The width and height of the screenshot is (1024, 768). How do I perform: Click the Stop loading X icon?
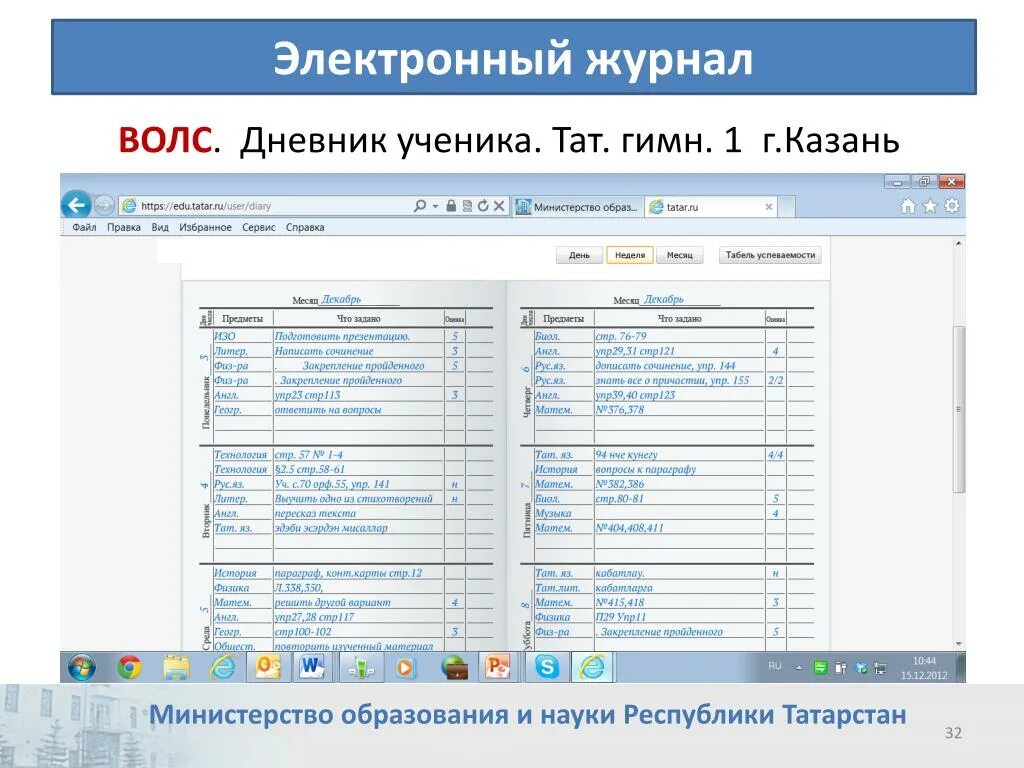tap(499, 206)
